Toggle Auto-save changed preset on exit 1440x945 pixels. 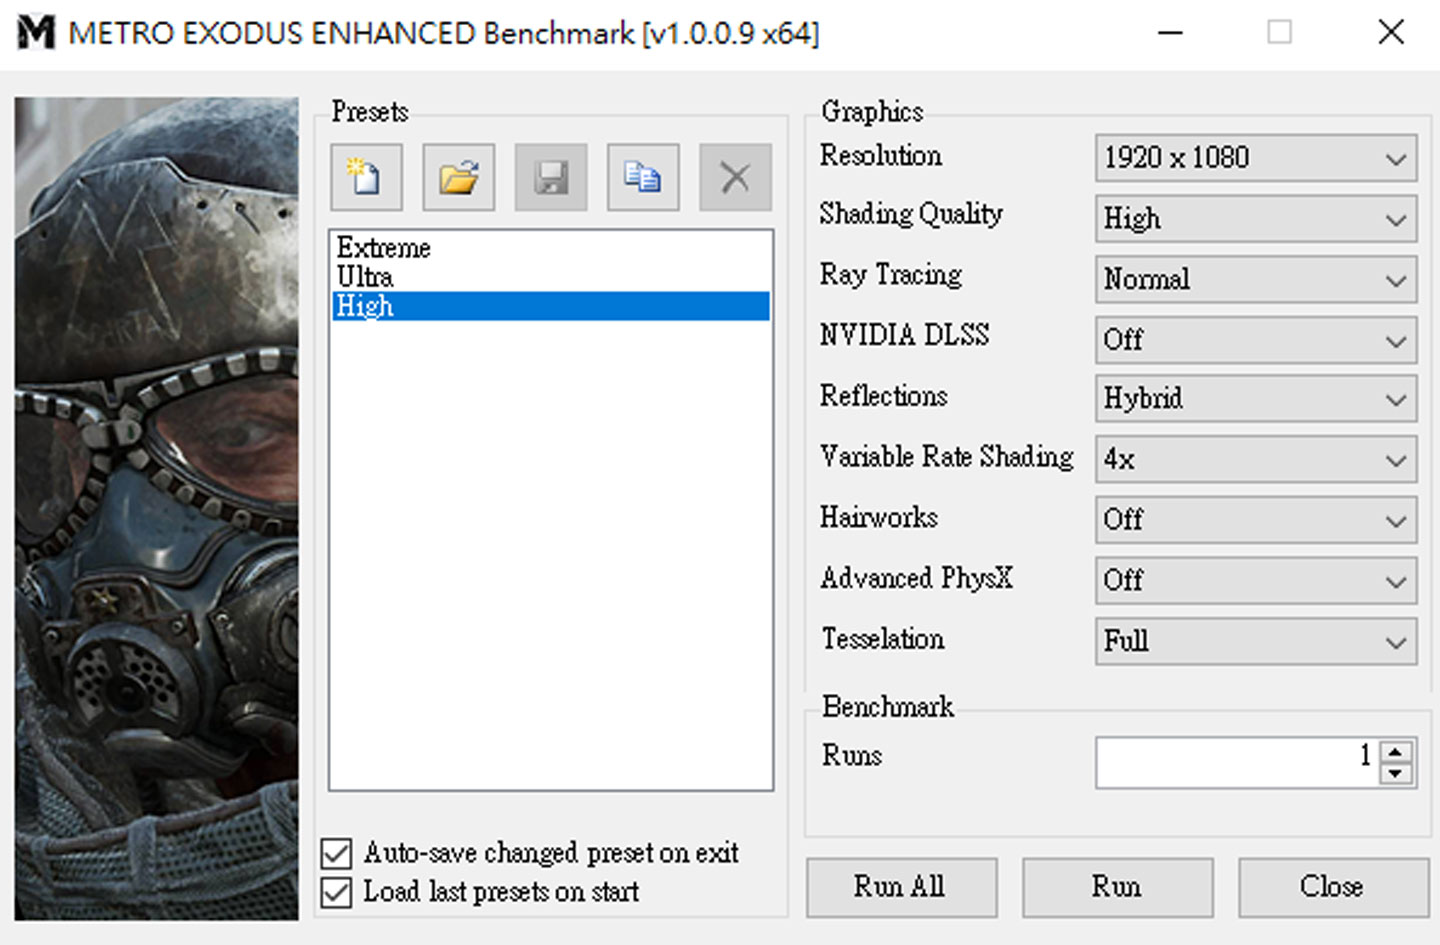click(x=337, y=854)
